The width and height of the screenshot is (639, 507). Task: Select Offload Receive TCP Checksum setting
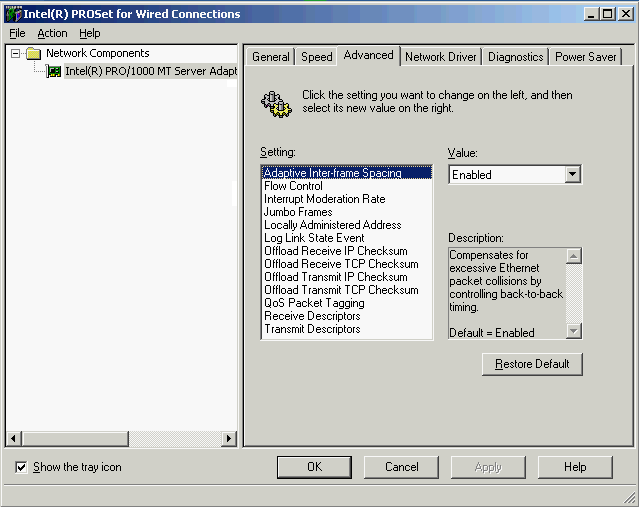[347, 264]
